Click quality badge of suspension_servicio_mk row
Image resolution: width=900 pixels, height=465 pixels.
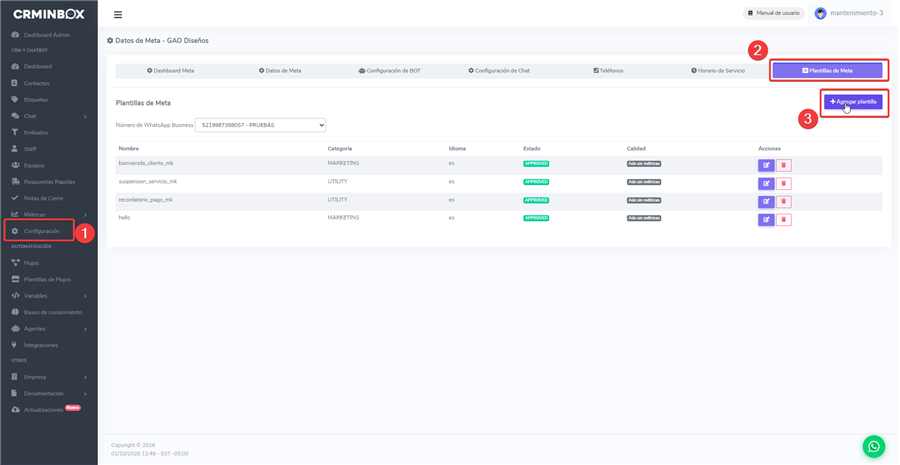tap(644, 182)
